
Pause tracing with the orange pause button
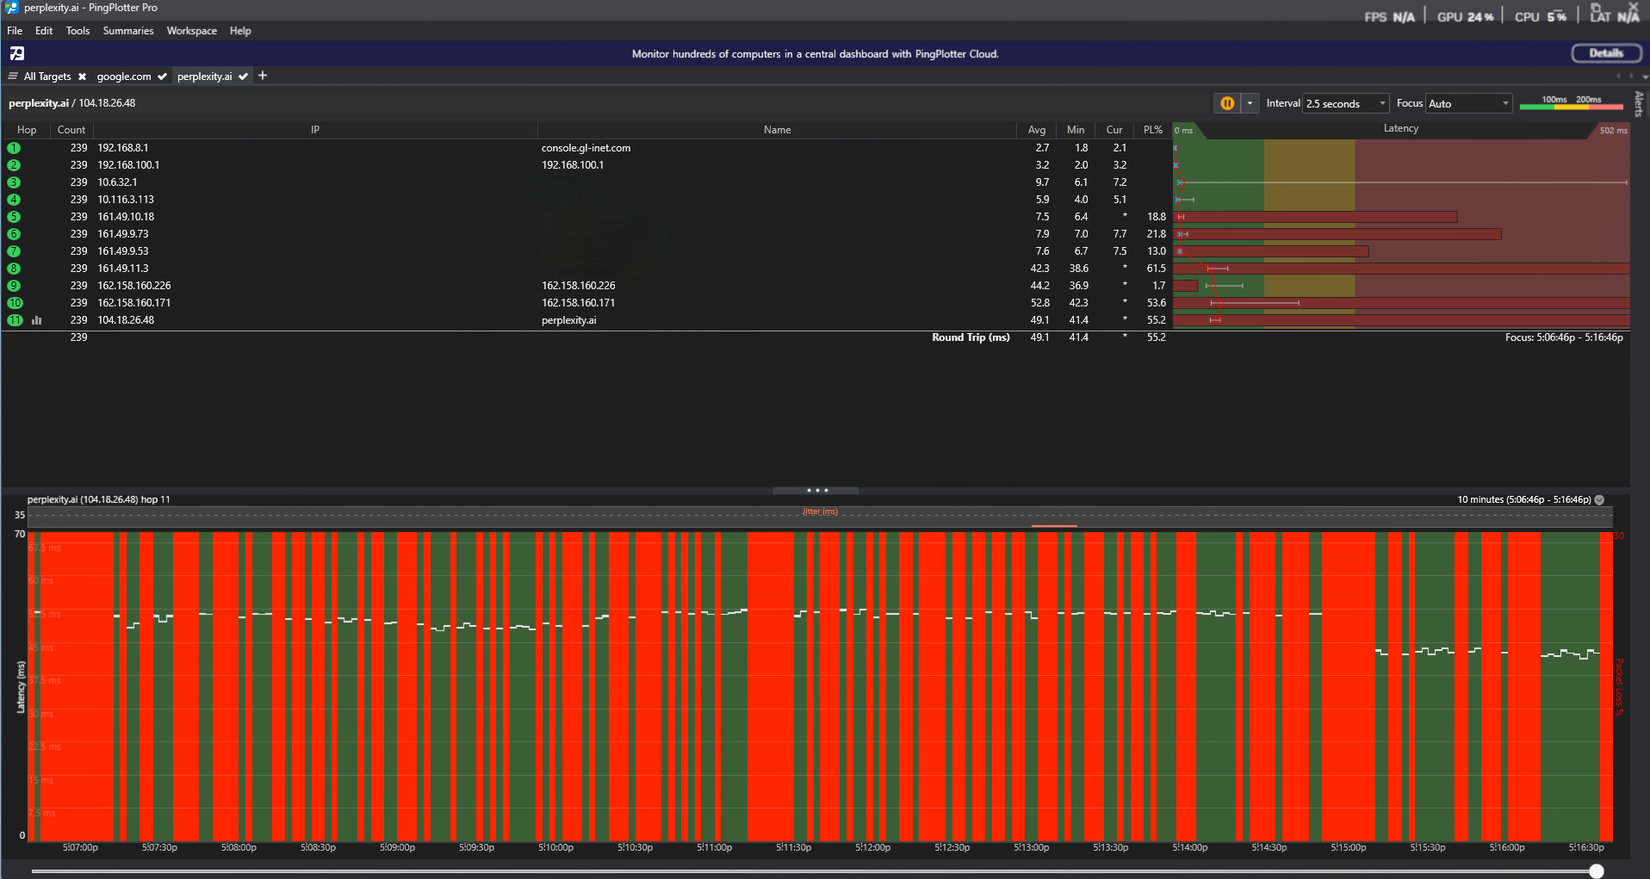[x=1227, y=103]
